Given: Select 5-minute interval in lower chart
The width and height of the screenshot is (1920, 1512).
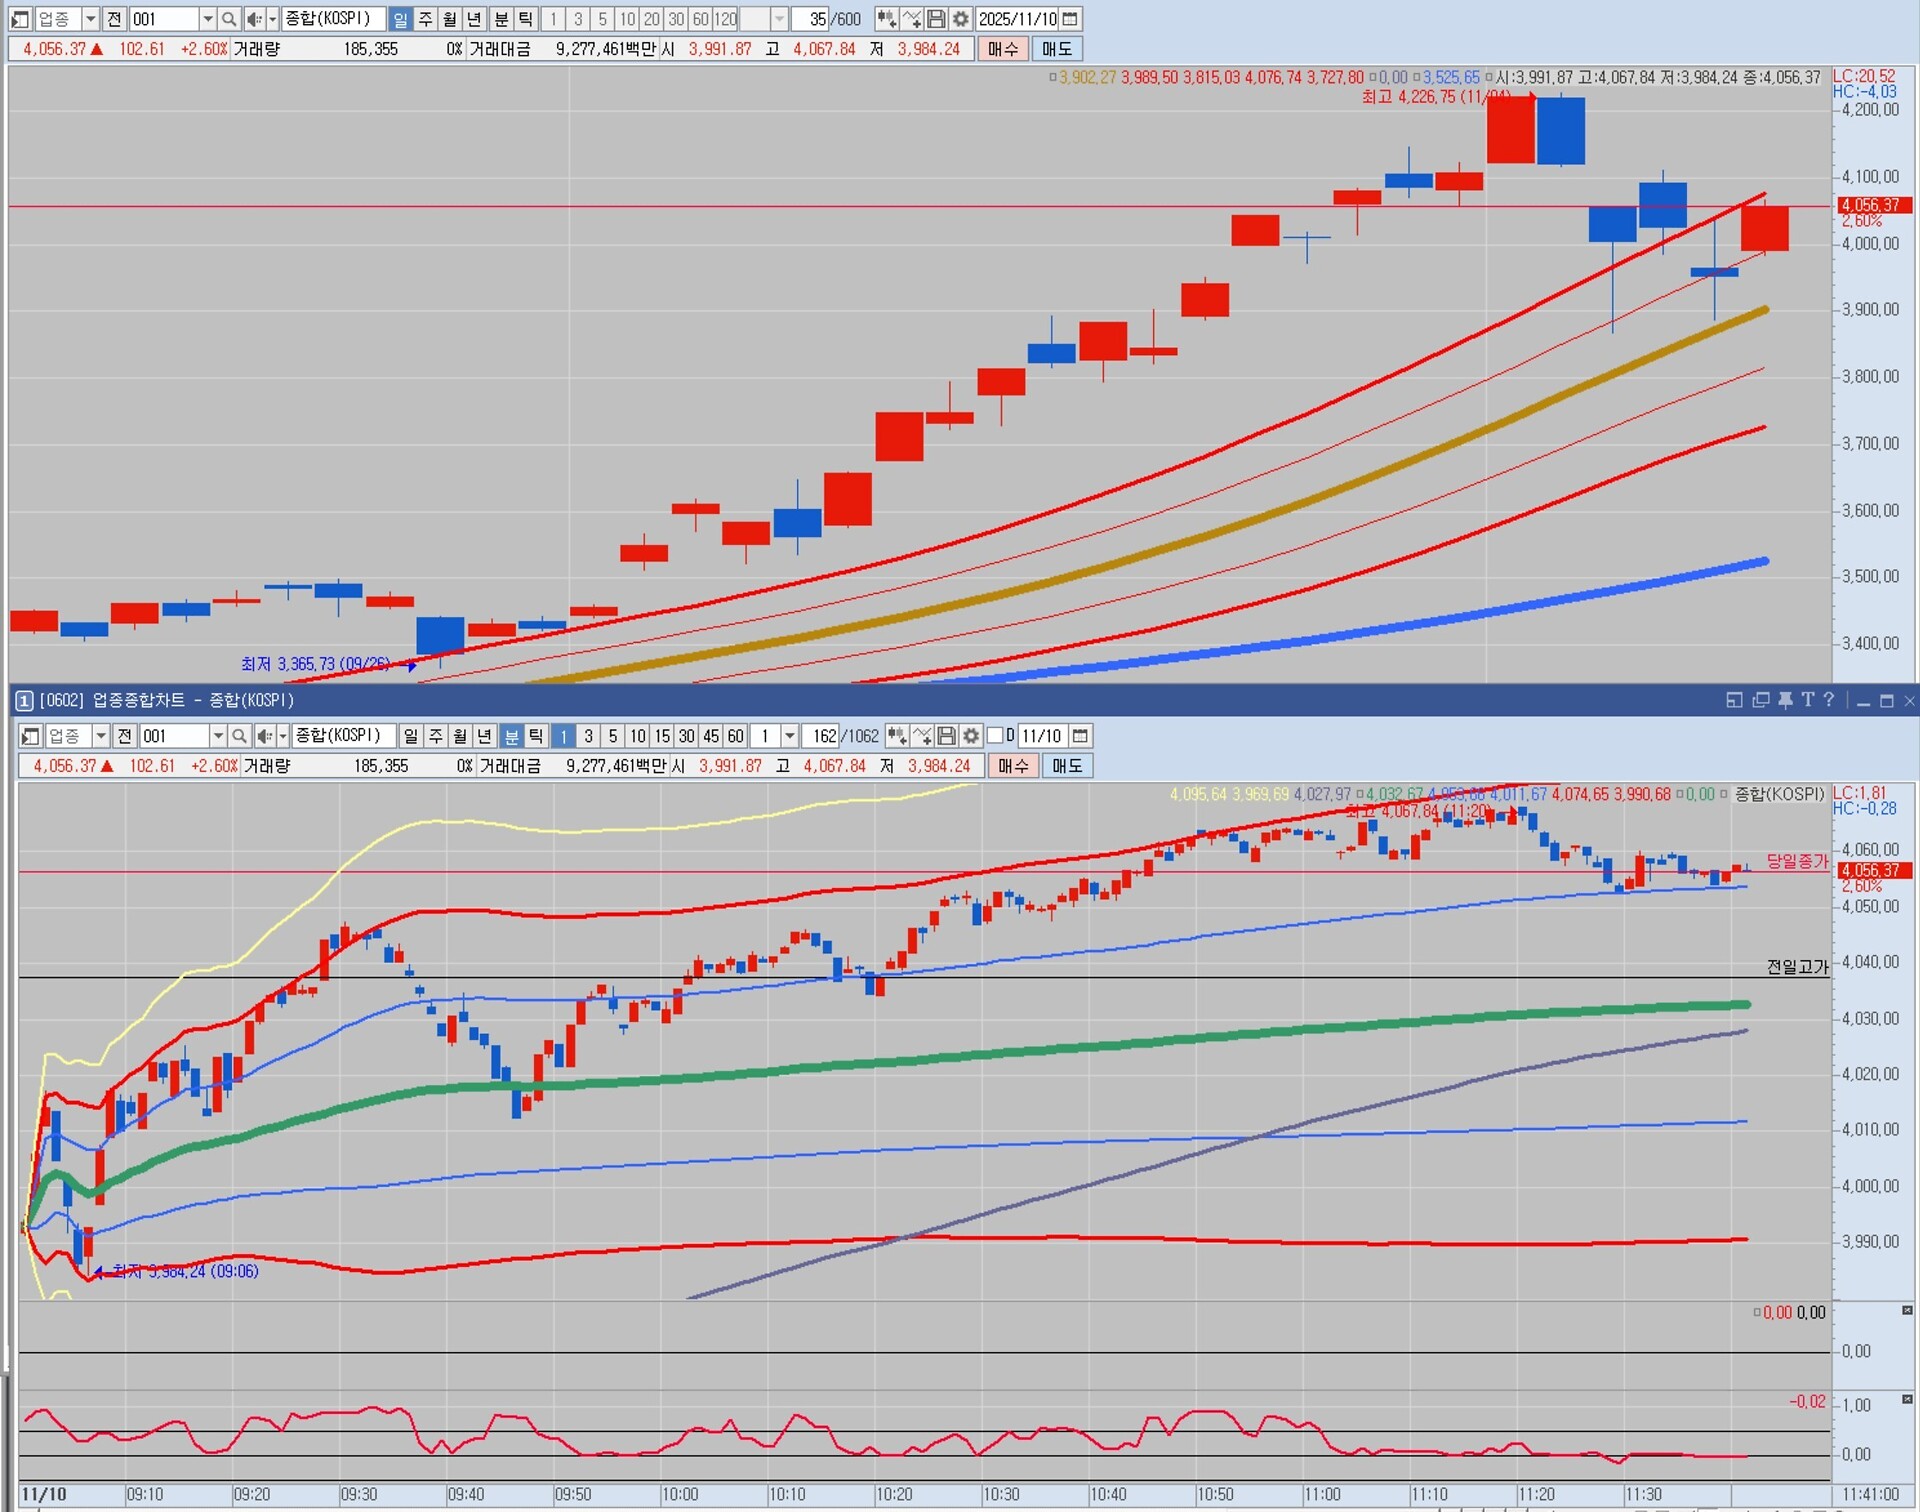Looking at the screenshot, I should pyautogui.click(x=613, y=736).
